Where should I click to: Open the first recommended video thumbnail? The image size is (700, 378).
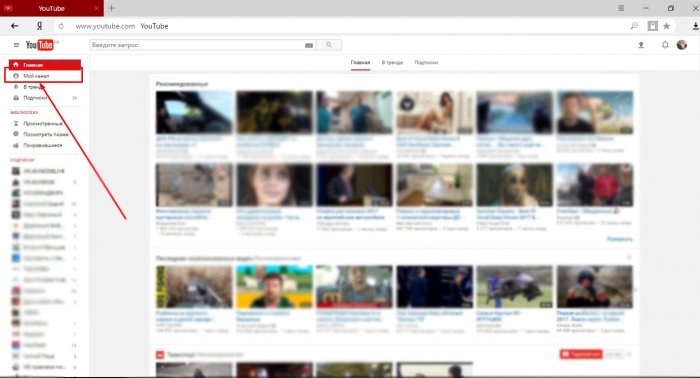(194, 112)
